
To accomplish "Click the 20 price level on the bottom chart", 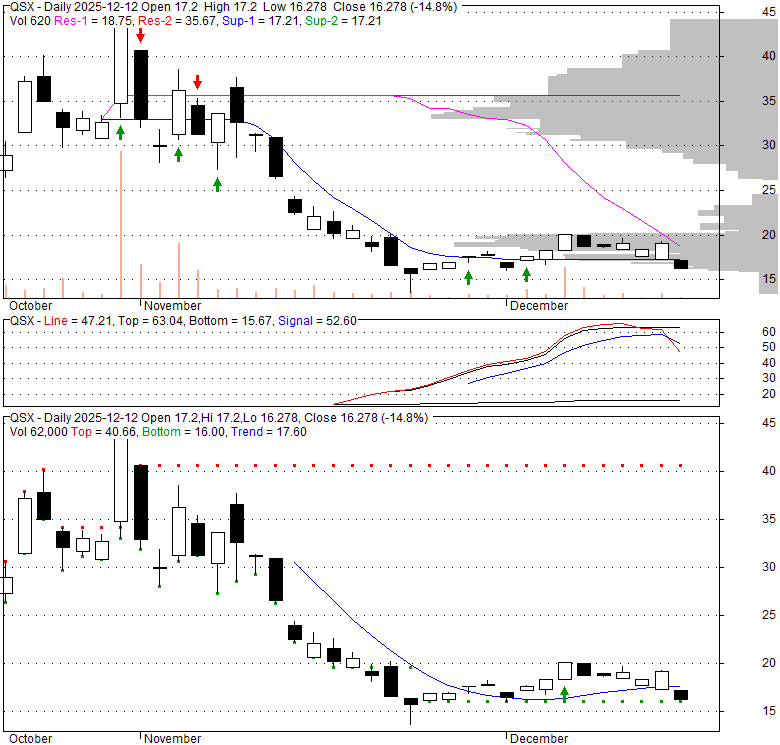I will coord(769,663).
